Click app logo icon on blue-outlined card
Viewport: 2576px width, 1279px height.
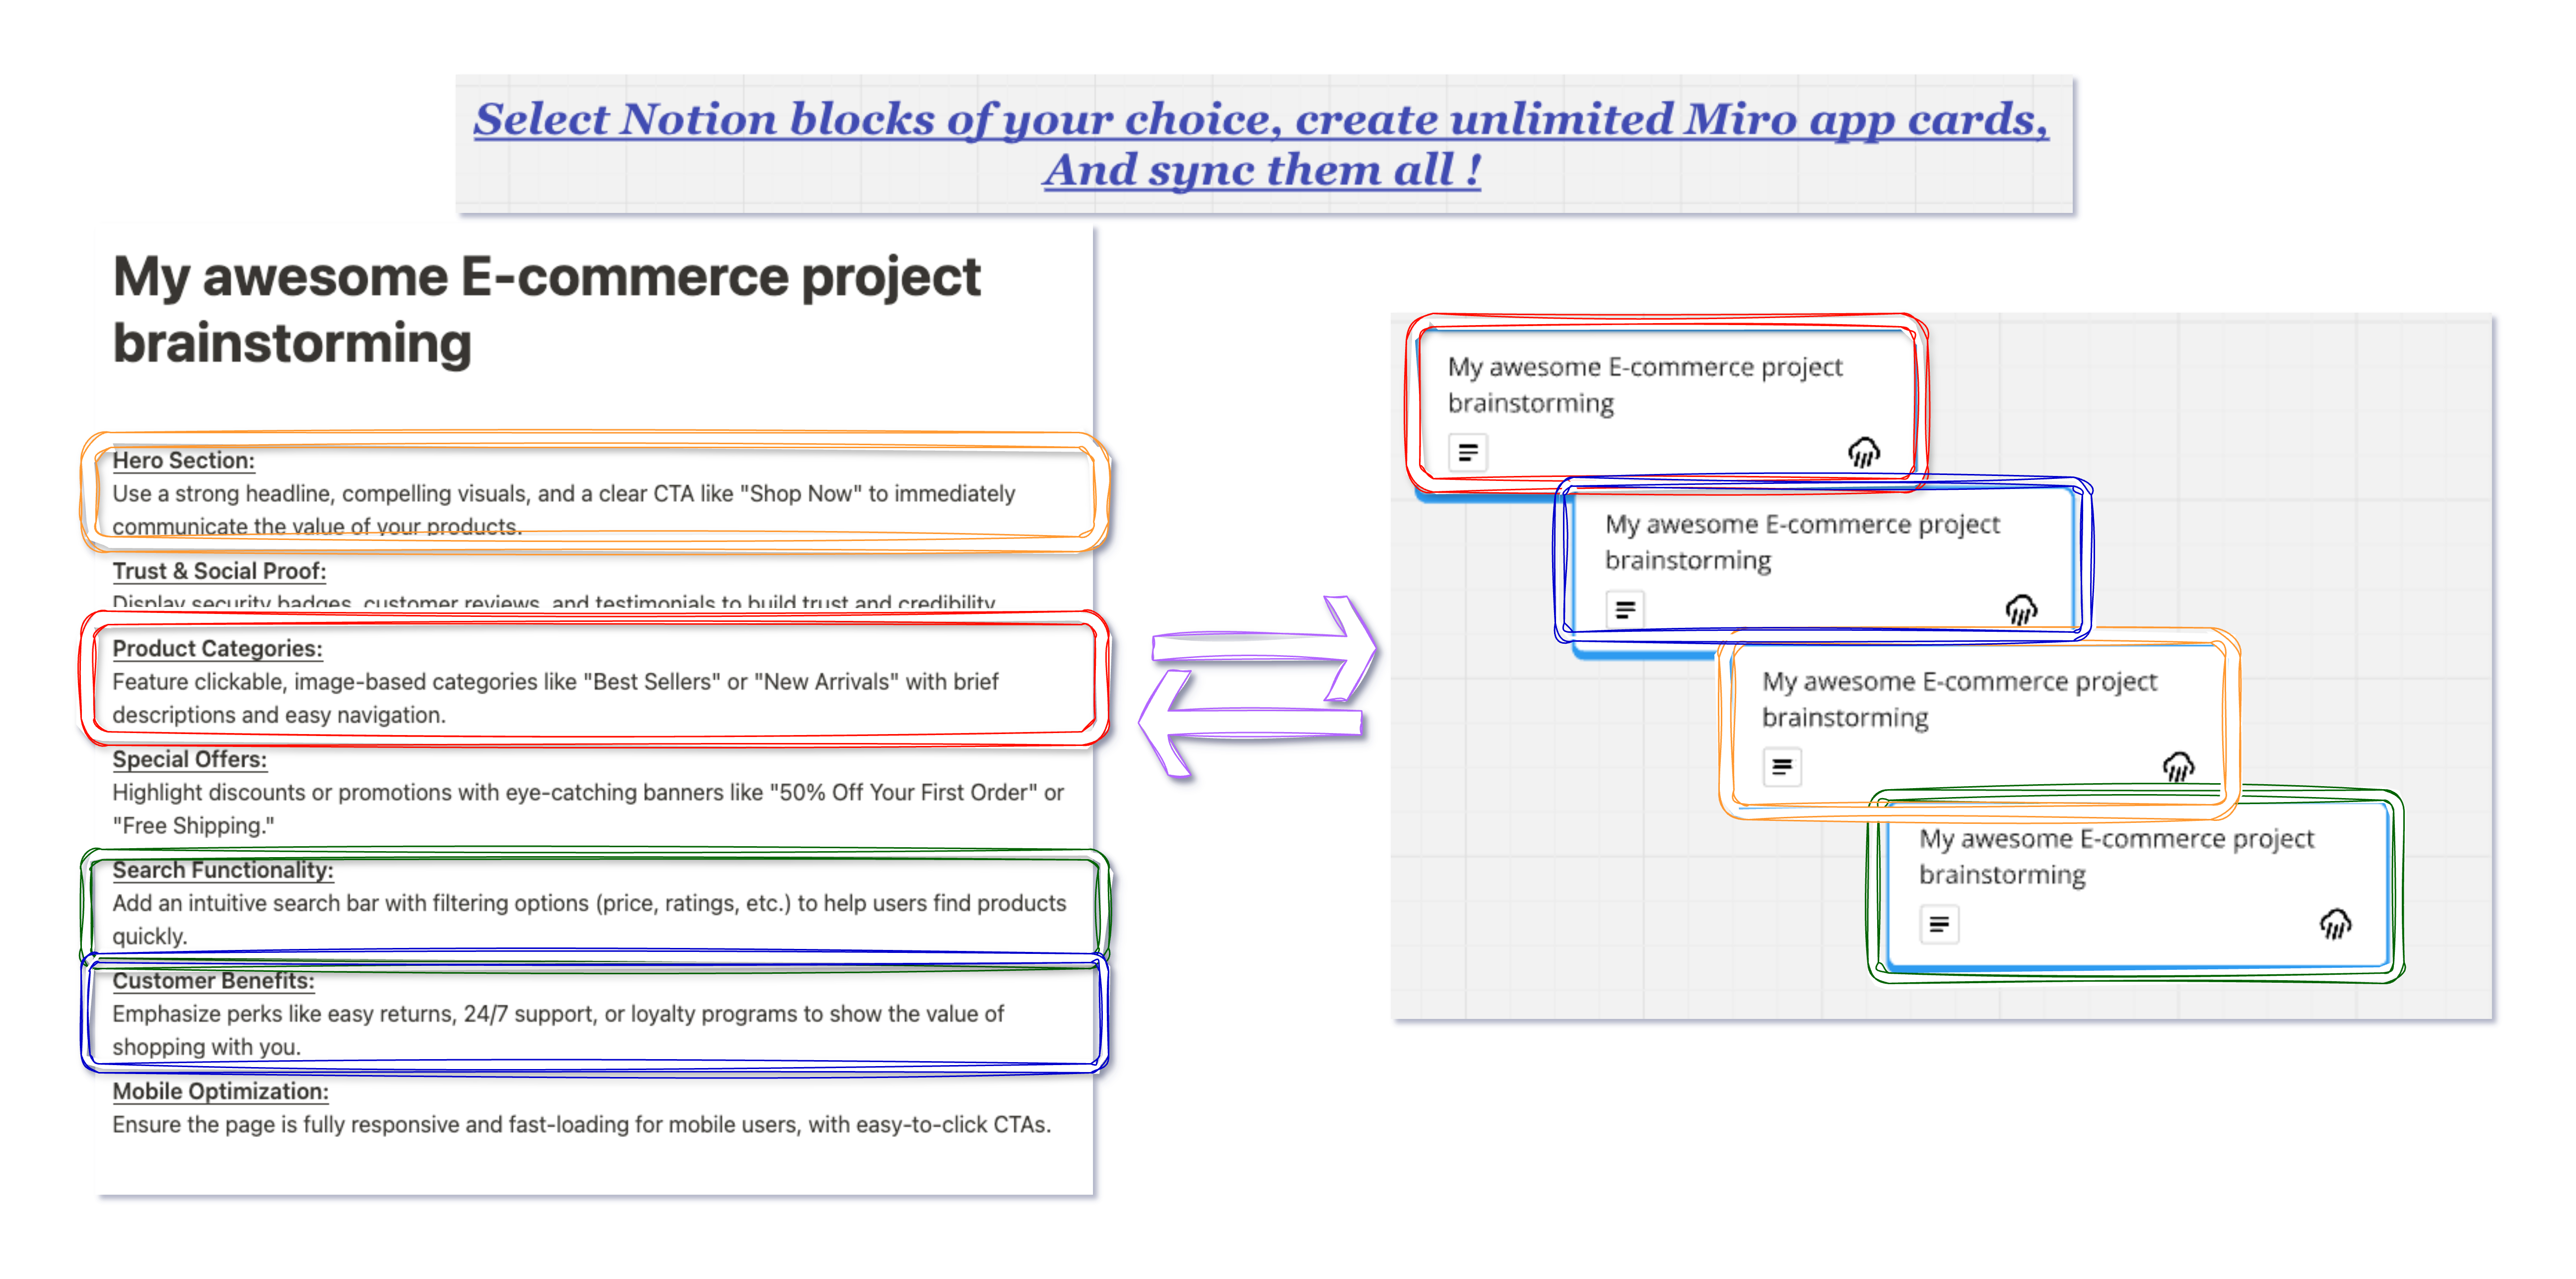[2021, 609]
